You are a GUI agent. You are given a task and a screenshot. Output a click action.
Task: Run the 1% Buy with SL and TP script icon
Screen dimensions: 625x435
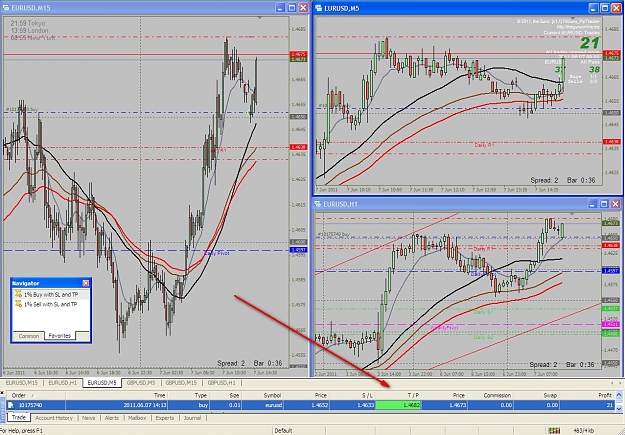(18, 295)
